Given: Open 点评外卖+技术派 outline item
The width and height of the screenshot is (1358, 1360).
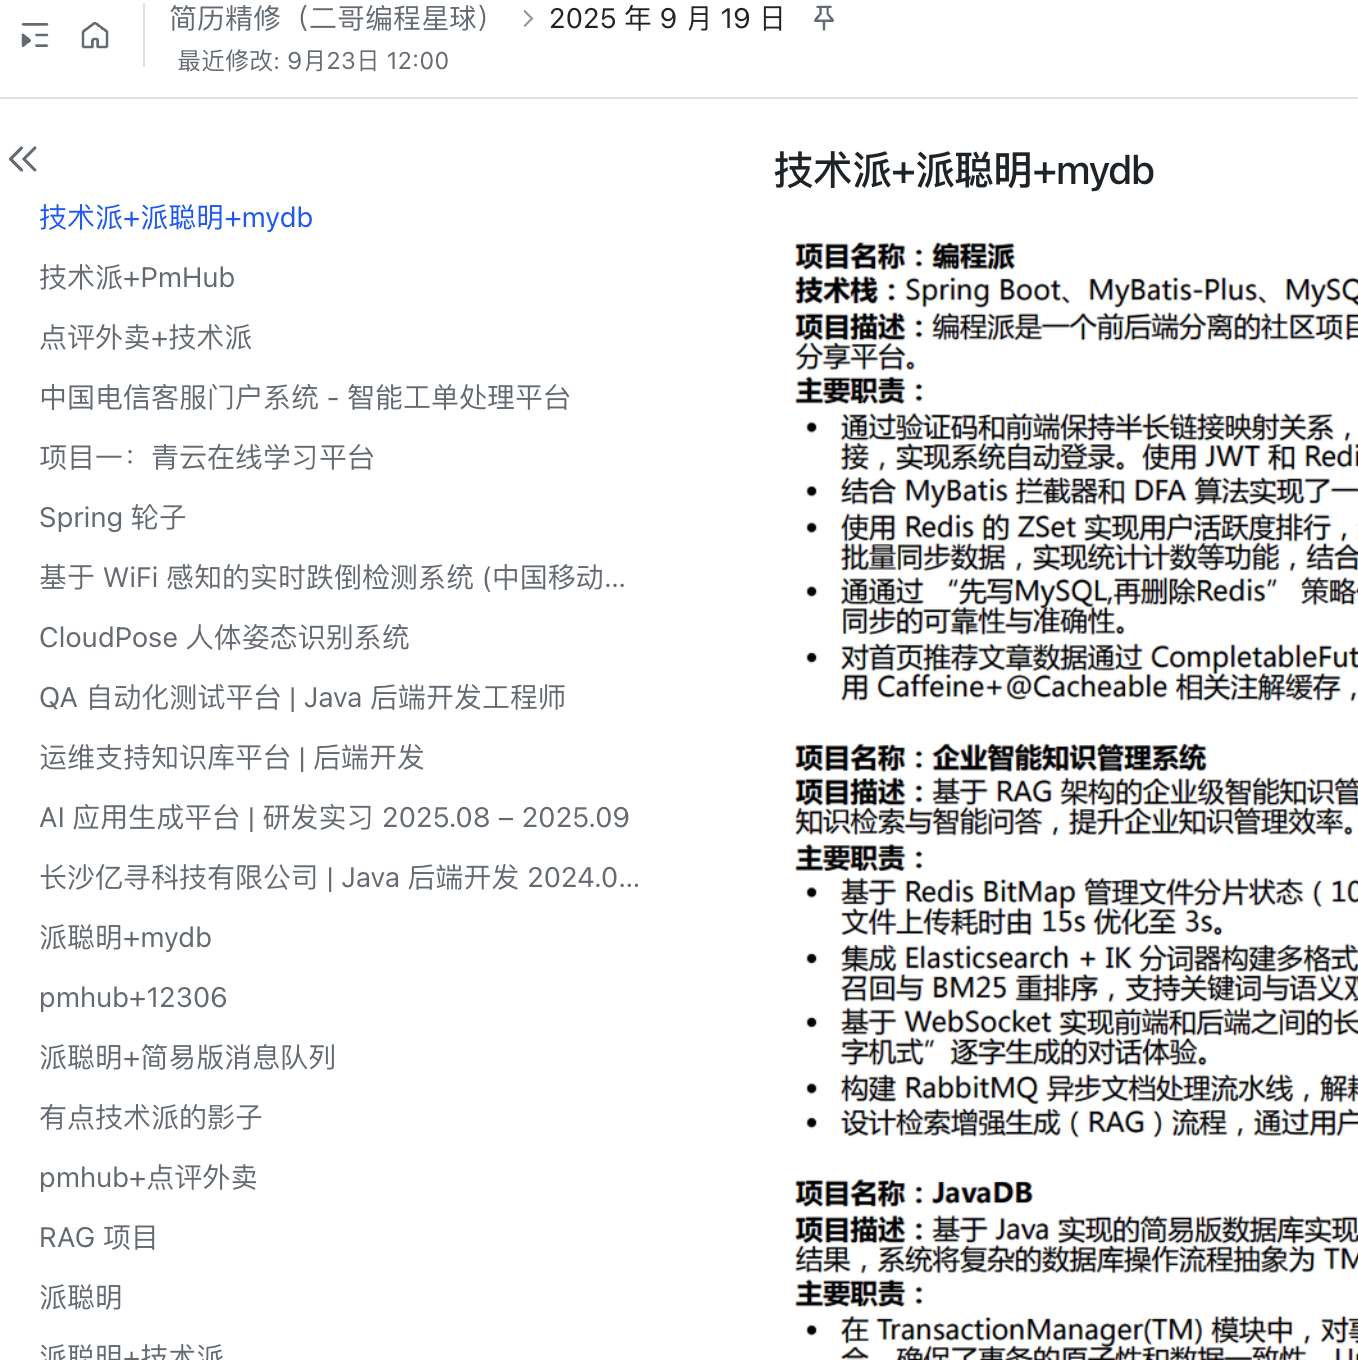Looking at the screenshot, I should click(x=146, y=338).
